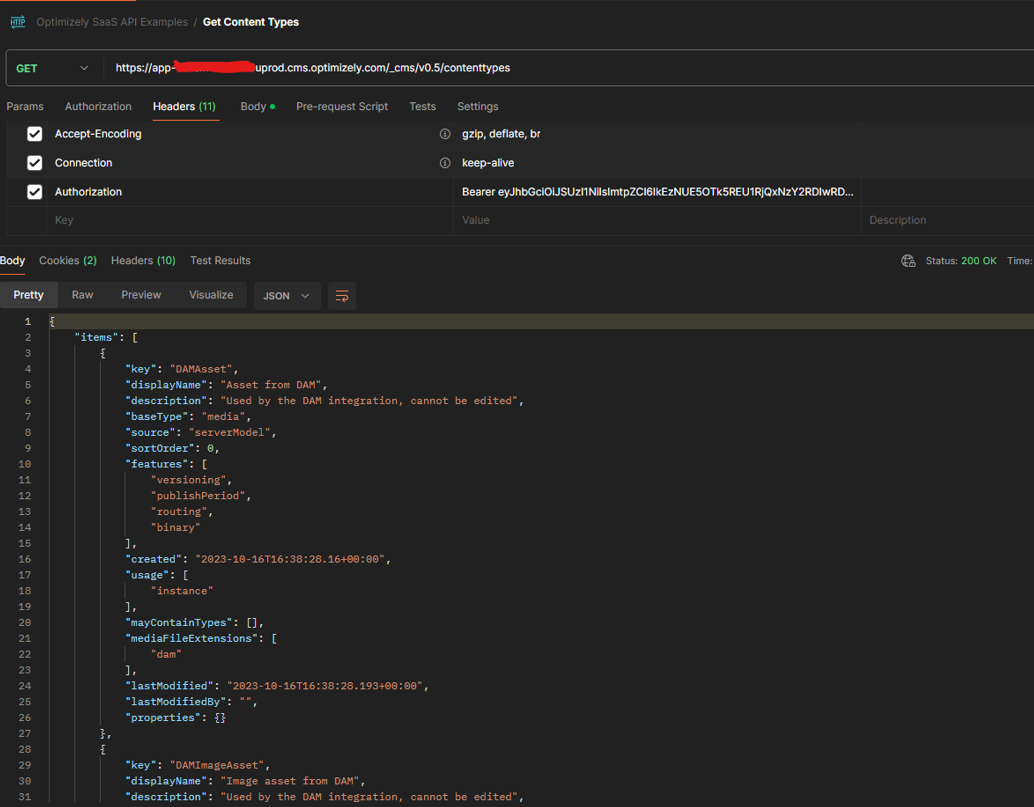Click the HTTP request icon beside the breadcrumb
The width and height of the screenshot is (1034, 807).
18,22
